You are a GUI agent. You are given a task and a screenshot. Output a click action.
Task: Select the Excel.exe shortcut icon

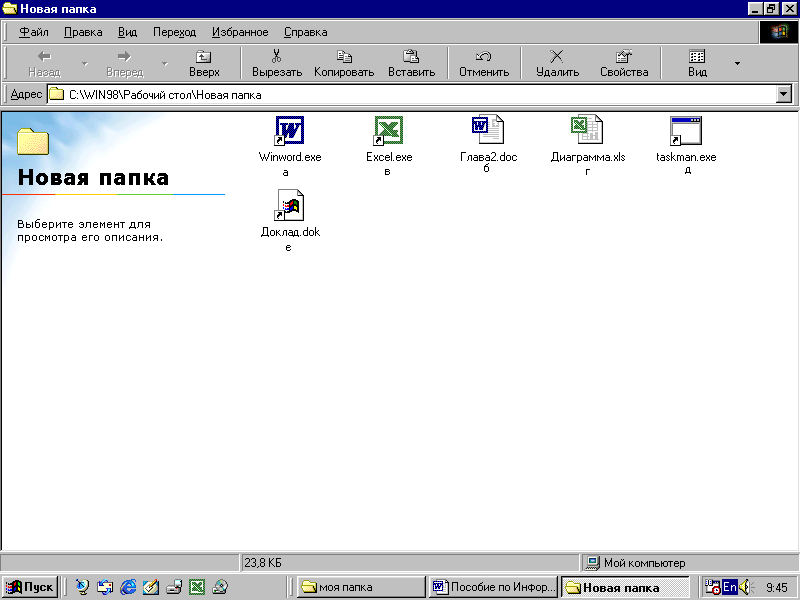tap(389, 131)
